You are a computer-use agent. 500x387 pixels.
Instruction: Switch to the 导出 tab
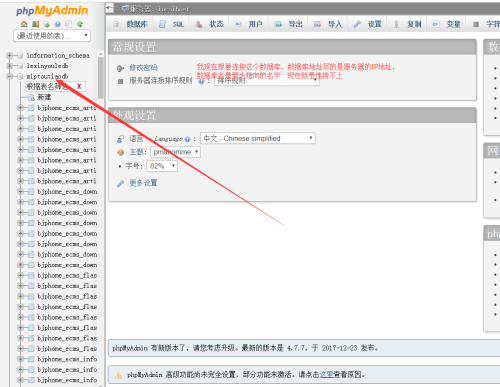(288, 24)
